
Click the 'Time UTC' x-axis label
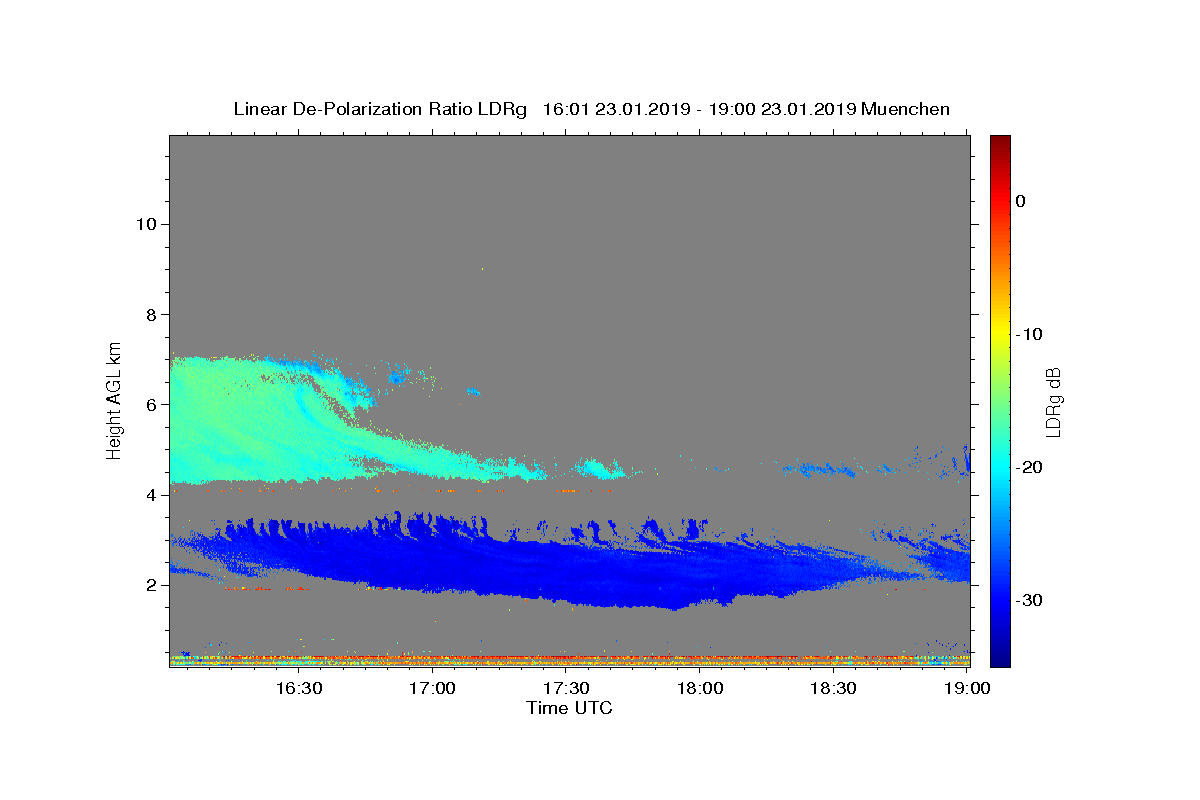point(569,708)
